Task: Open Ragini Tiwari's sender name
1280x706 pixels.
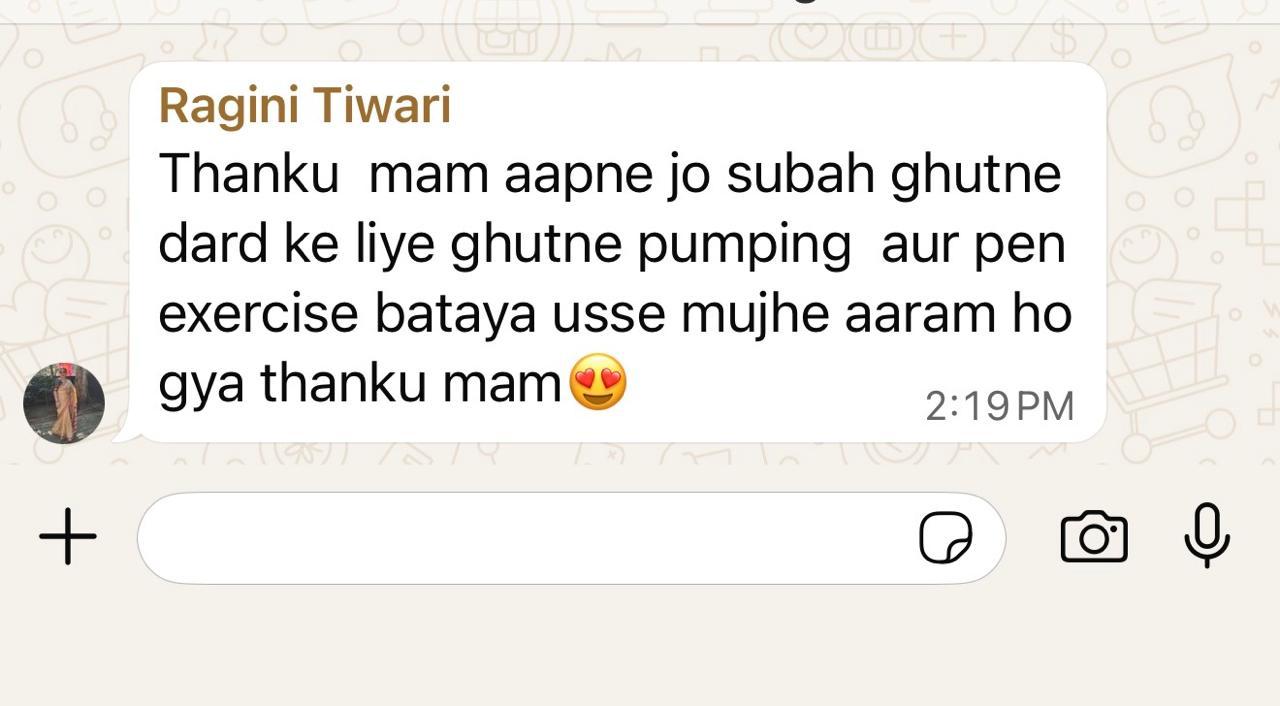Action: pyautogui.click(x=305, y=105)
